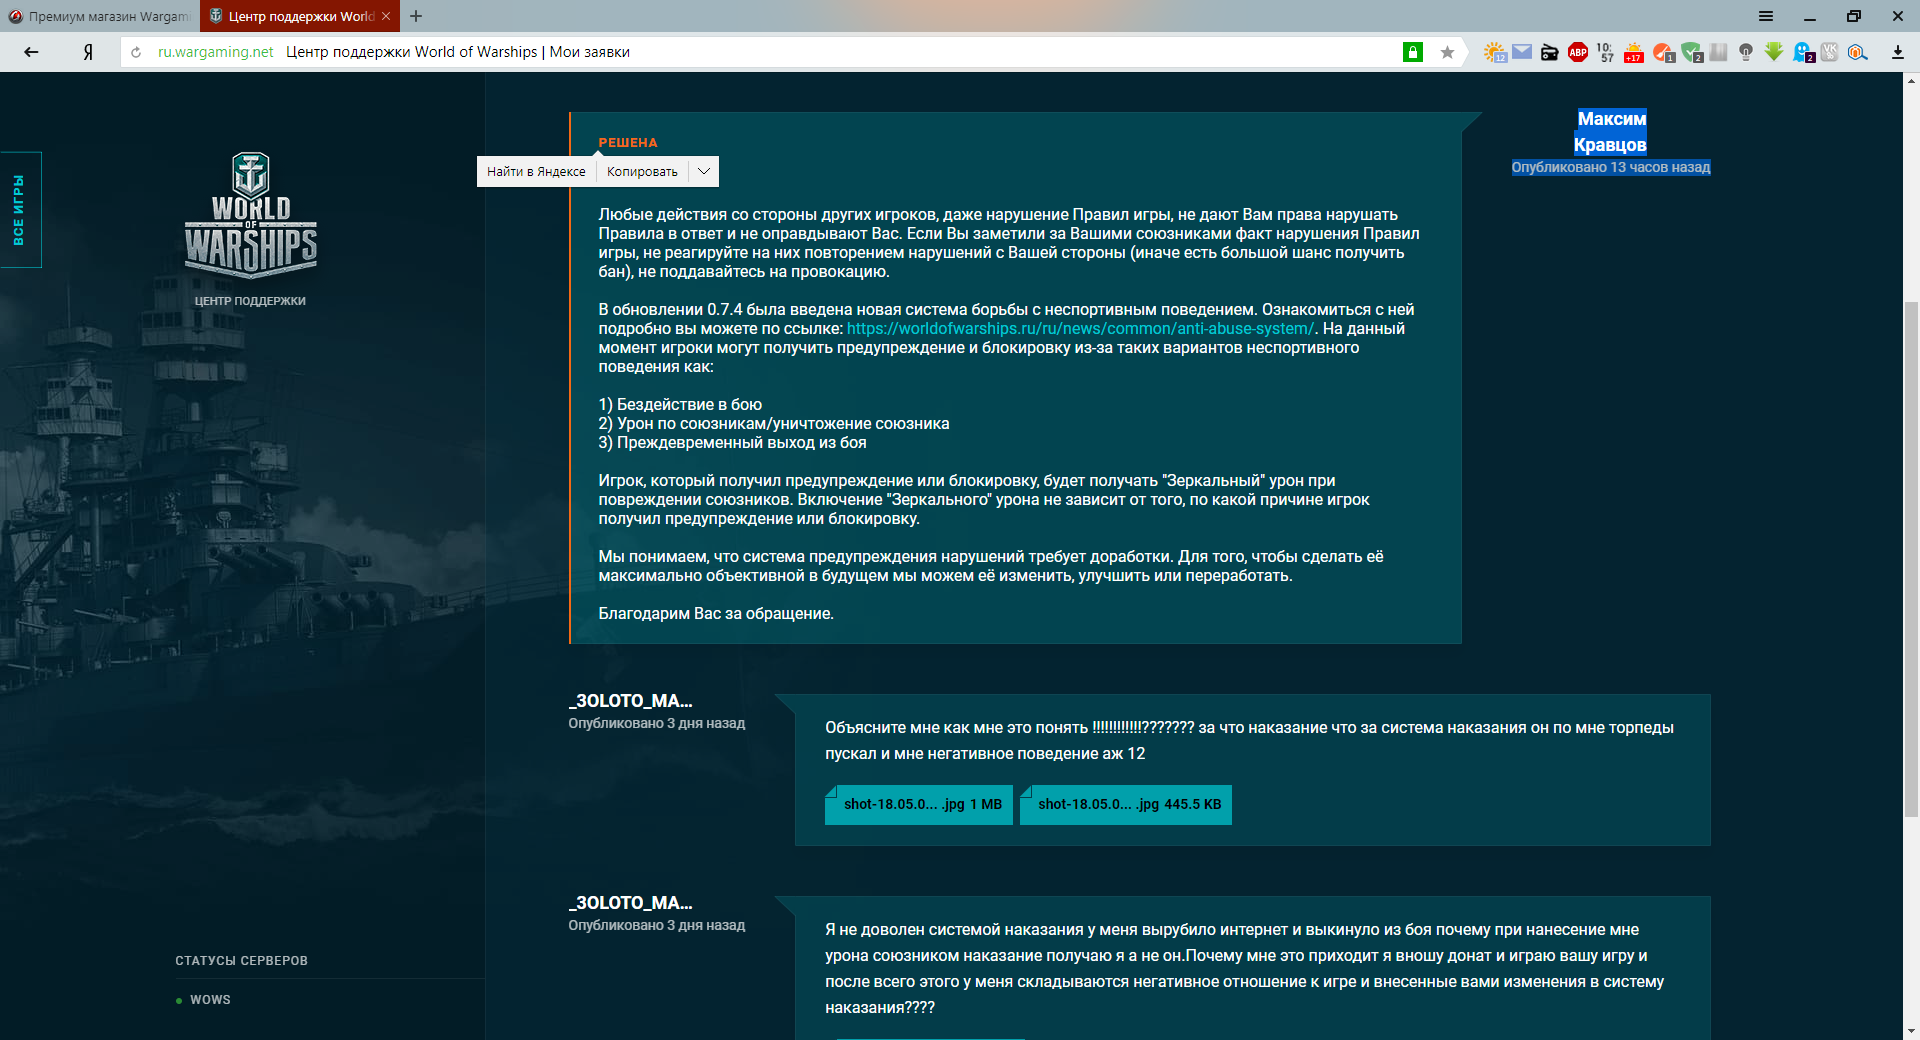The image size is (1920, 1040).
Task: Click the light bulb extension icon
Action: pyautogui.click(x=1746, y=52)
